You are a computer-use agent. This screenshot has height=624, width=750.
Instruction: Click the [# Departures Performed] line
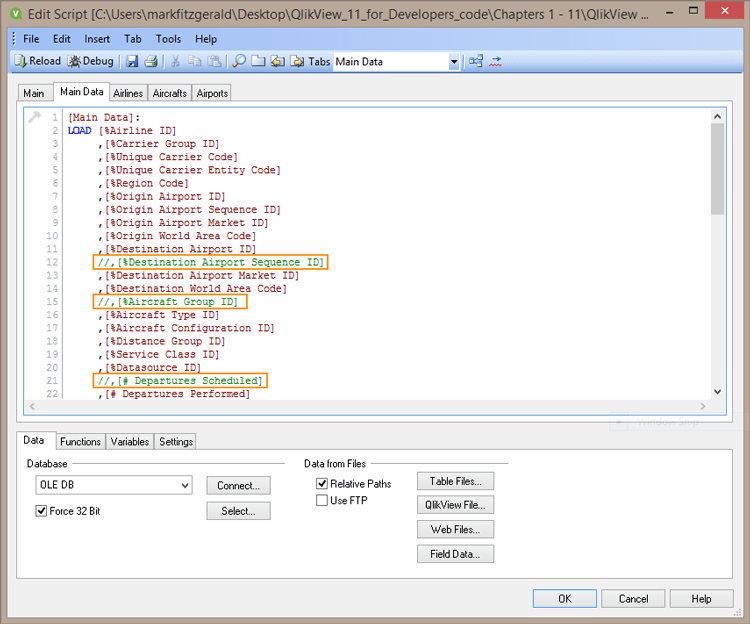point(174,394)
